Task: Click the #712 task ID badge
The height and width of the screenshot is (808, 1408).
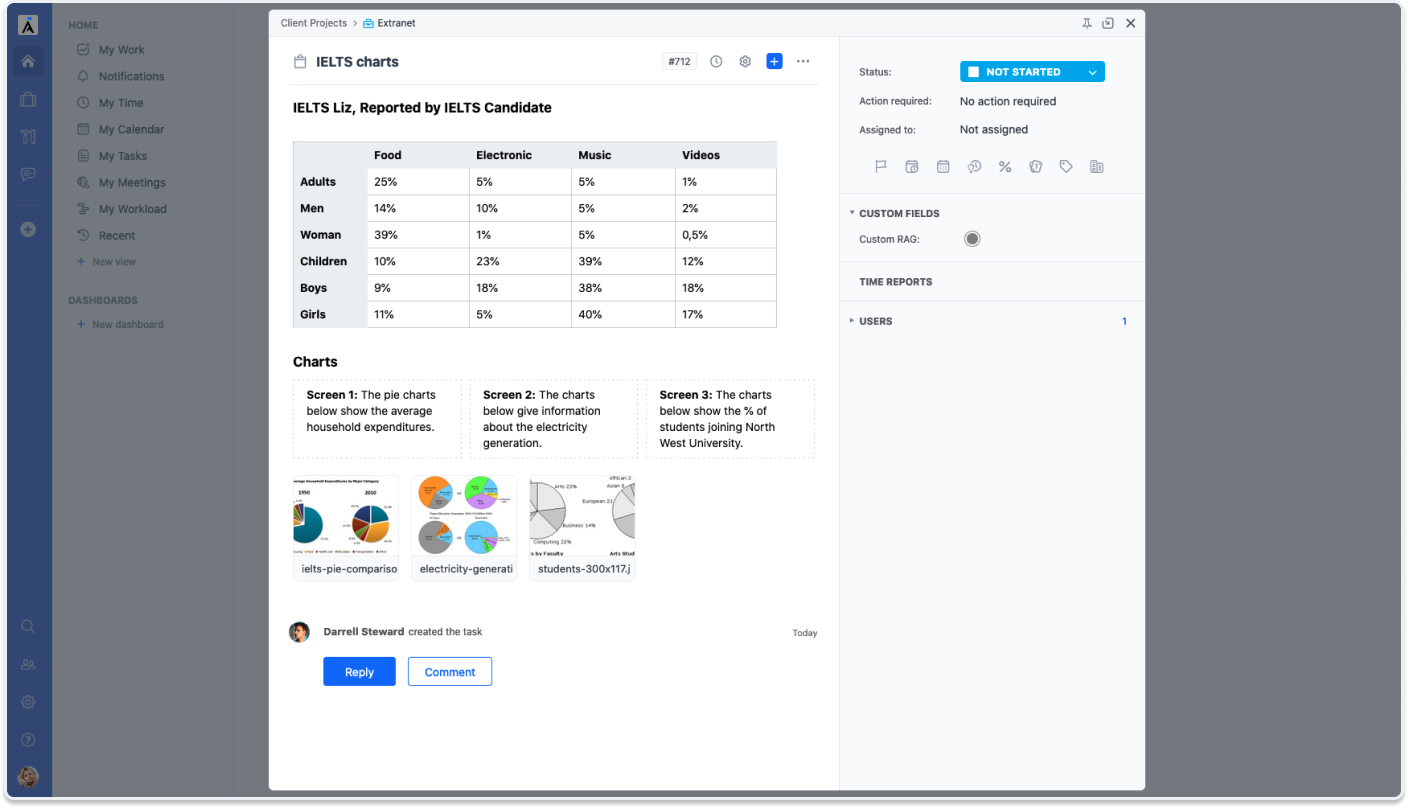Action: [679, 62]
